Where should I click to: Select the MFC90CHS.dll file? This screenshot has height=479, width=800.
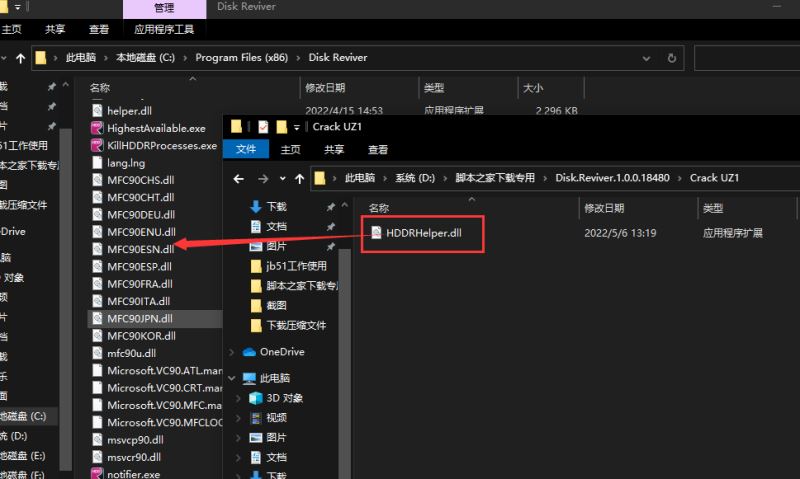(x=140, y=180)
